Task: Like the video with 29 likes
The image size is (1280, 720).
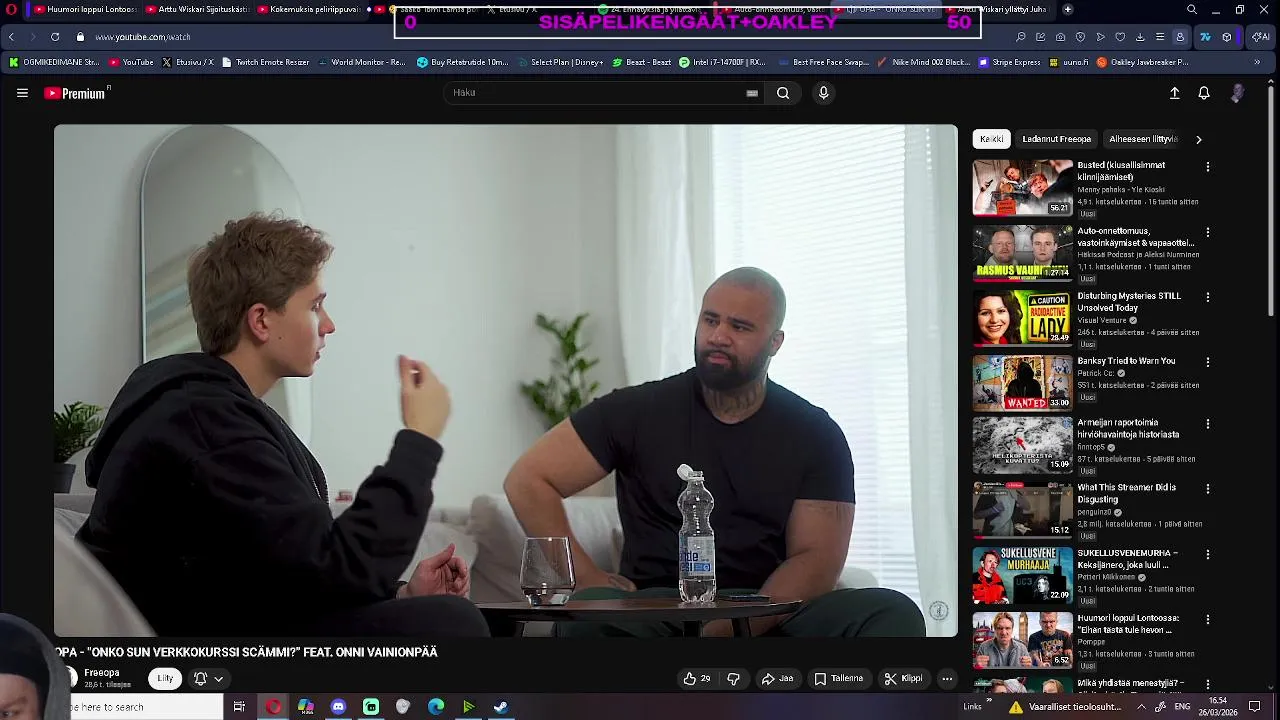Action: pyautogui.click(x=697, y=678)
